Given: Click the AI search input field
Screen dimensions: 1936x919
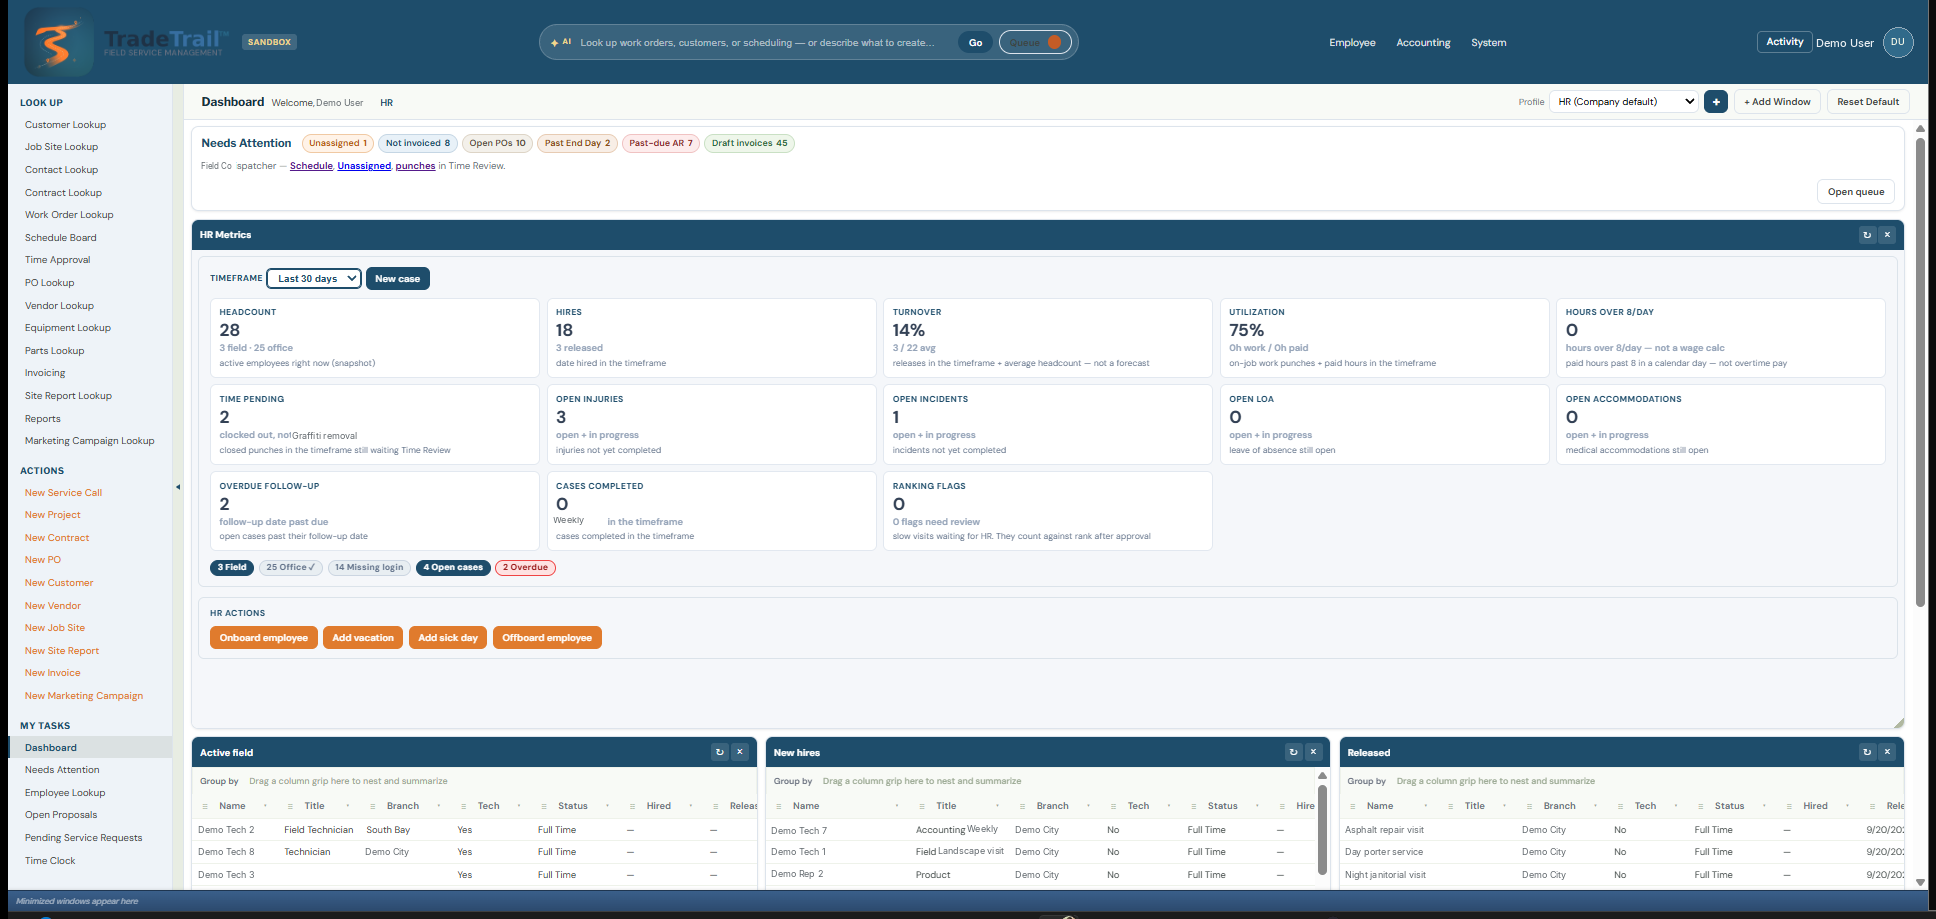Looking at the screenshot, I should coord(765,43).
